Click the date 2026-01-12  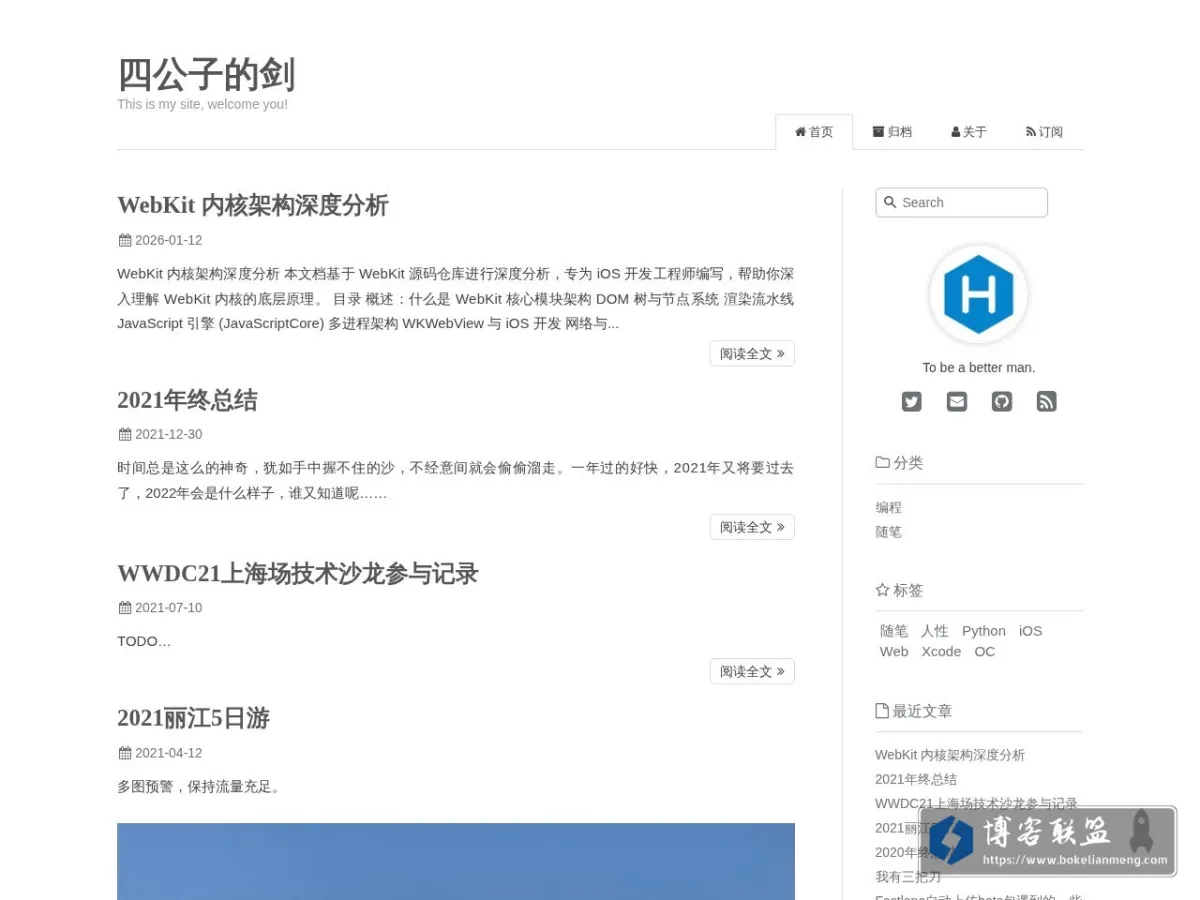point(168,240)
